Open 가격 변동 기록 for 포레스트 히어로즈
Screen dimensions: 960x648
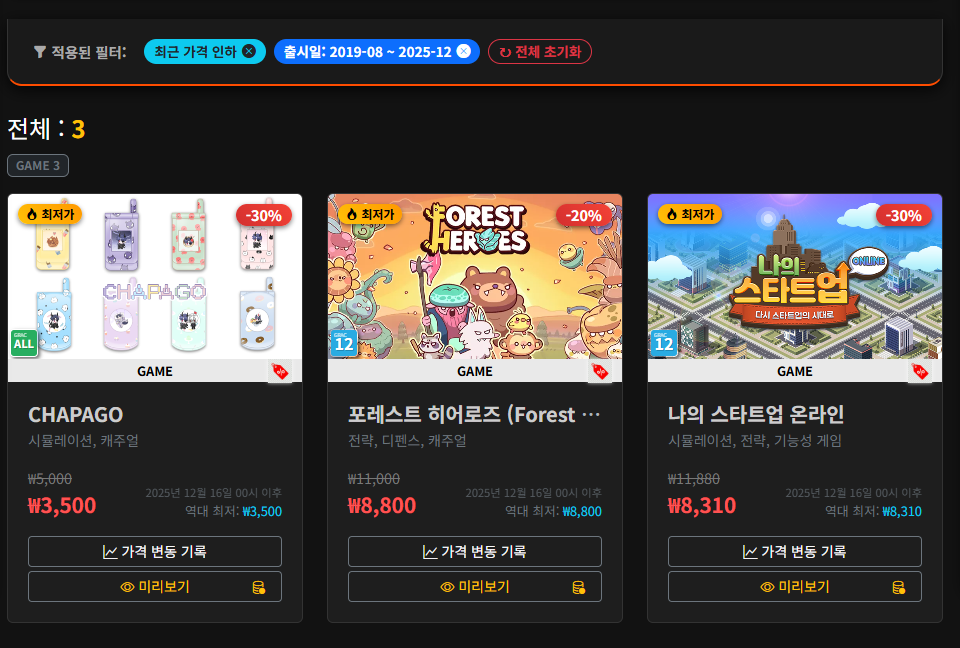click(474, 552)
